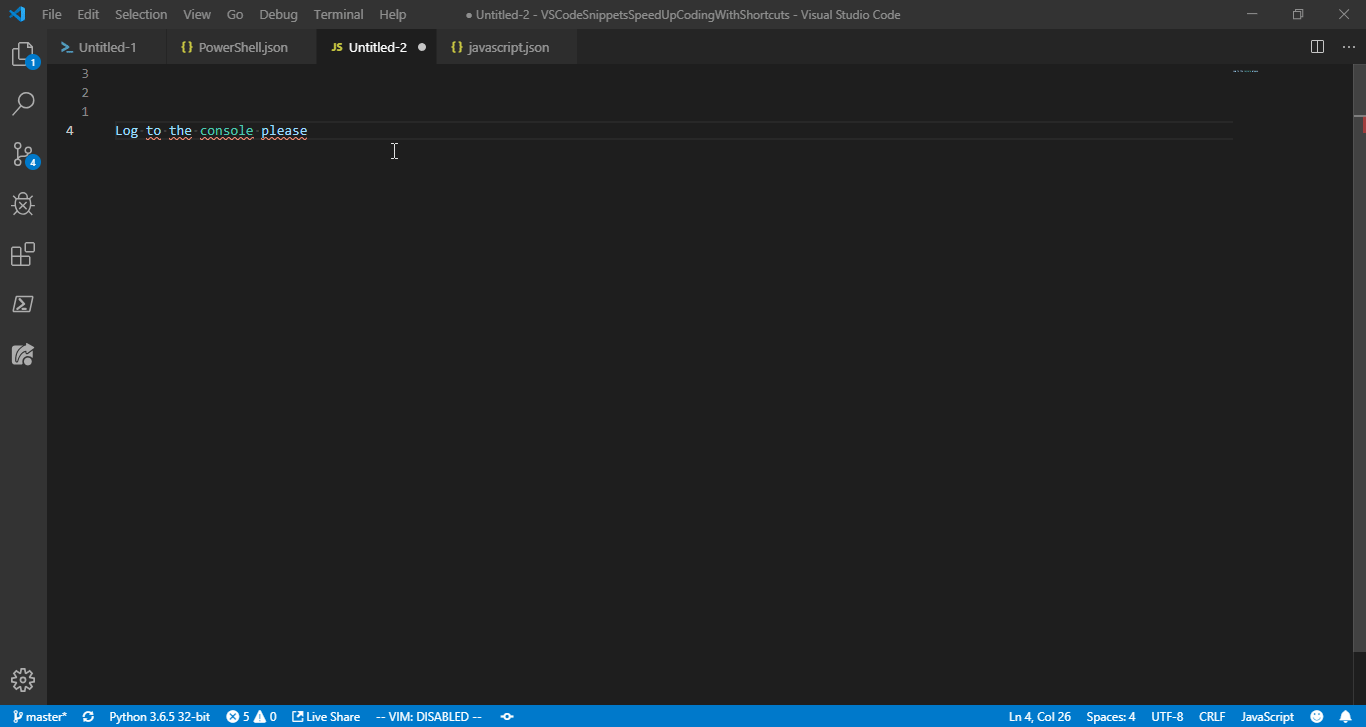Open the View menu

(x=197, y=14)
